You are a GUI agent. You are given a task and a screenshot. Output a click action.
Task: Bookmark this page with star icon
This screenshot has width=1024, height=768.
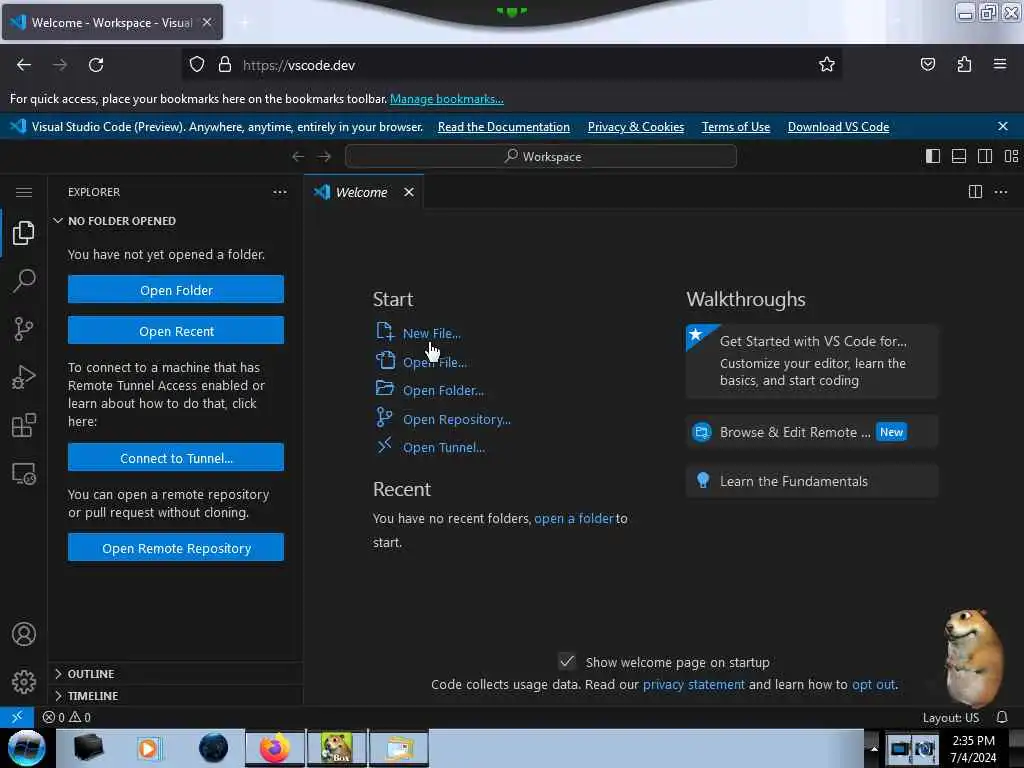827,65
